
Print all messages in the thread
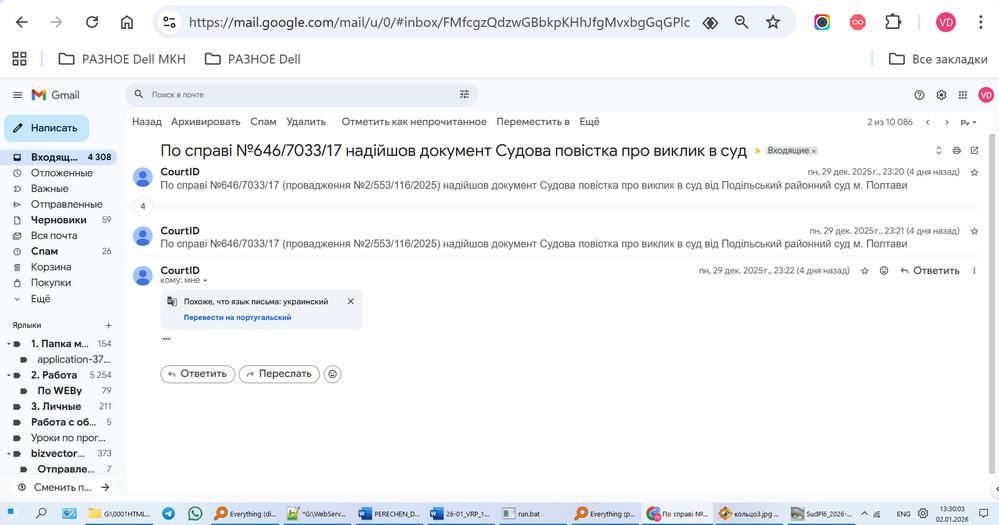[x=956, y=150]
